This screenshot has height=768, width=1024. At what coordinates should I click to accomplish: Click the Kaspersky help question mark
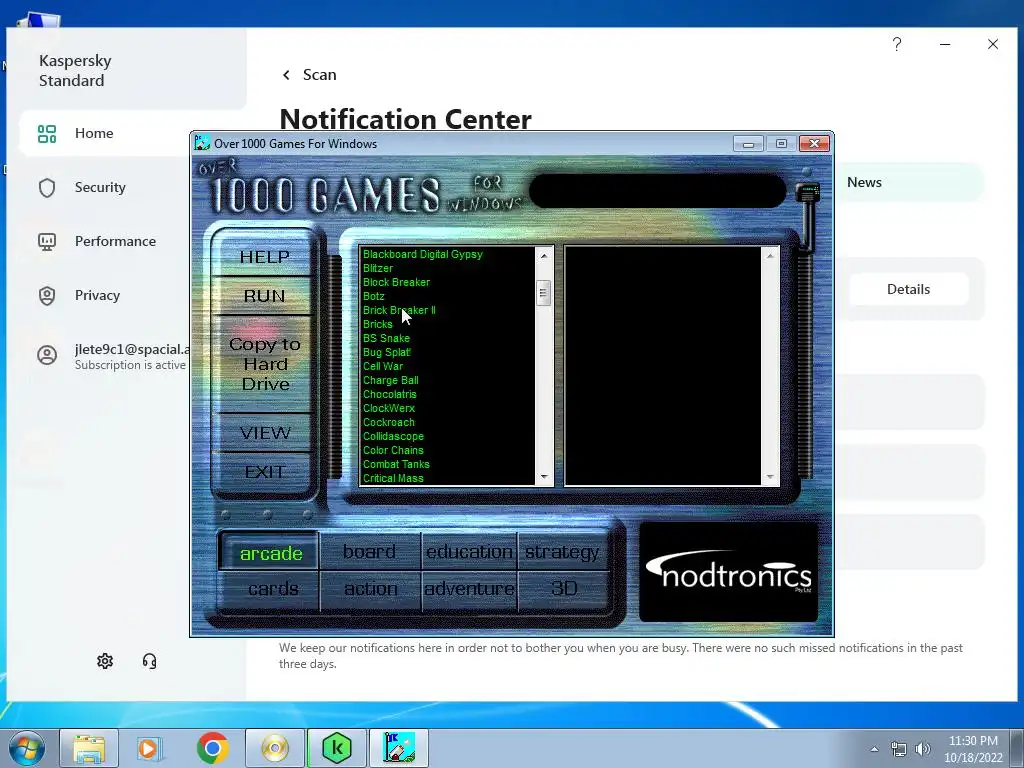tap(897, 44)
